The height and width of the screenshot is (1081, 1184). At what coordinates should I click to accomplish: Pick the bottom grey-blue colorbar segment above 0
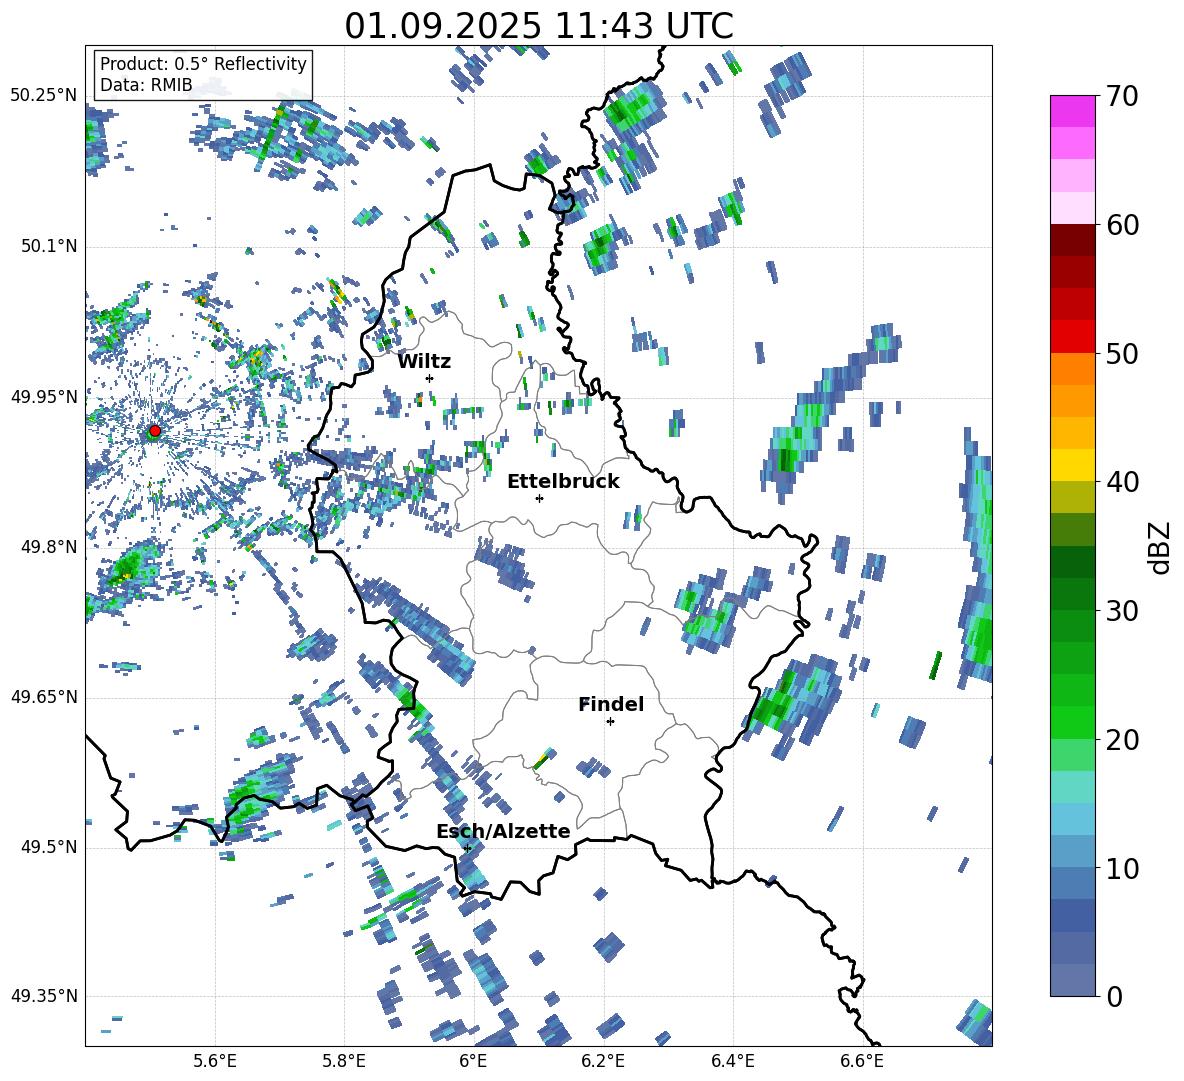coord(1072,981)
